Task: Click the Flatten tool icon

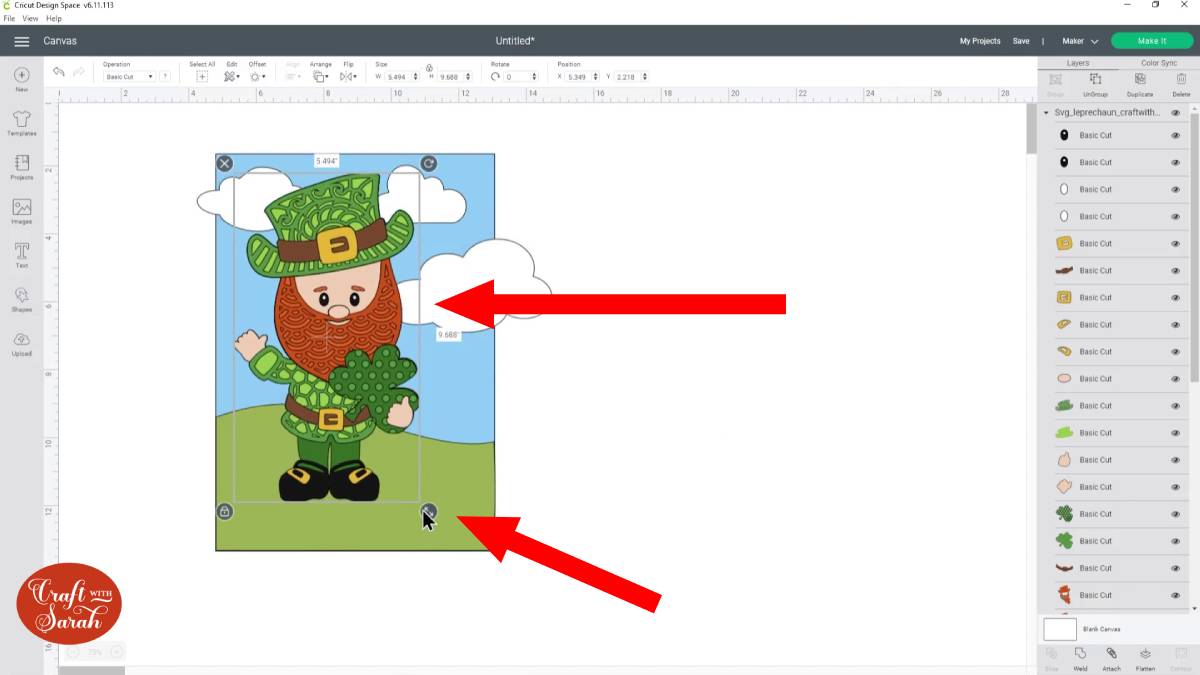Action: coord(1145,655)
